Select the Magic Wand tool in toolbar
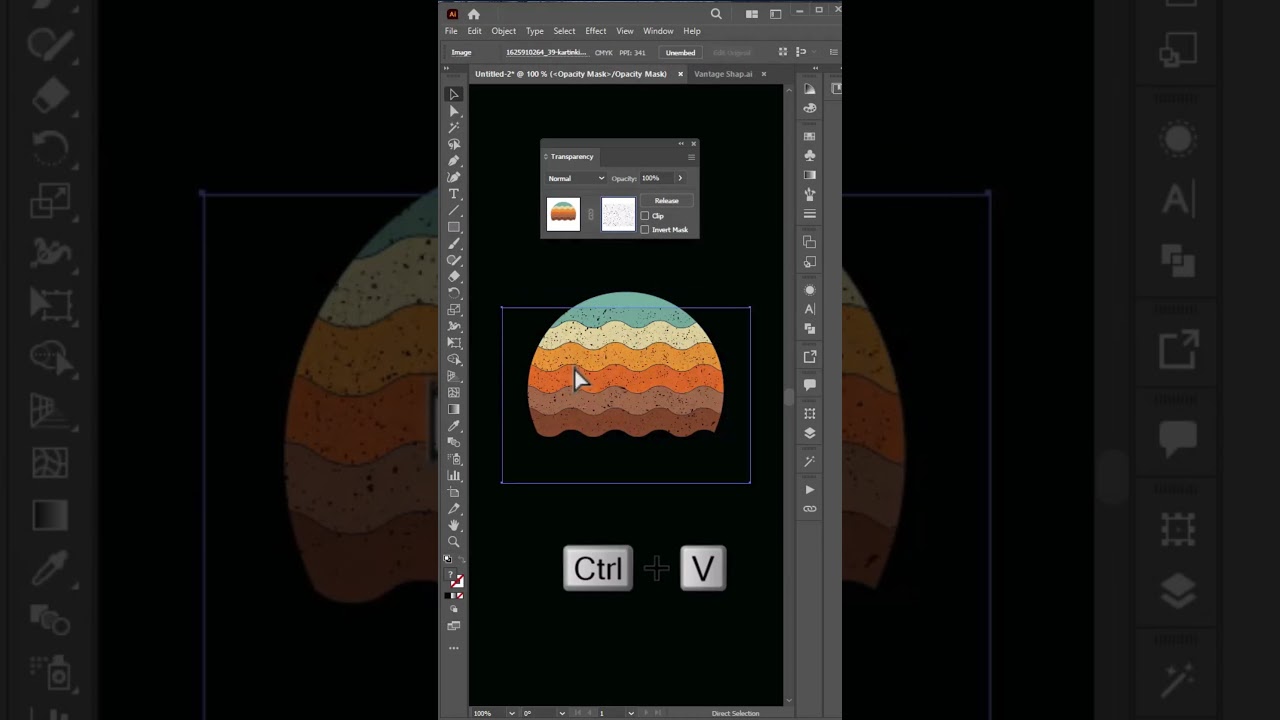The width and height of the screenshot is (1280, 720). (454, 128)
